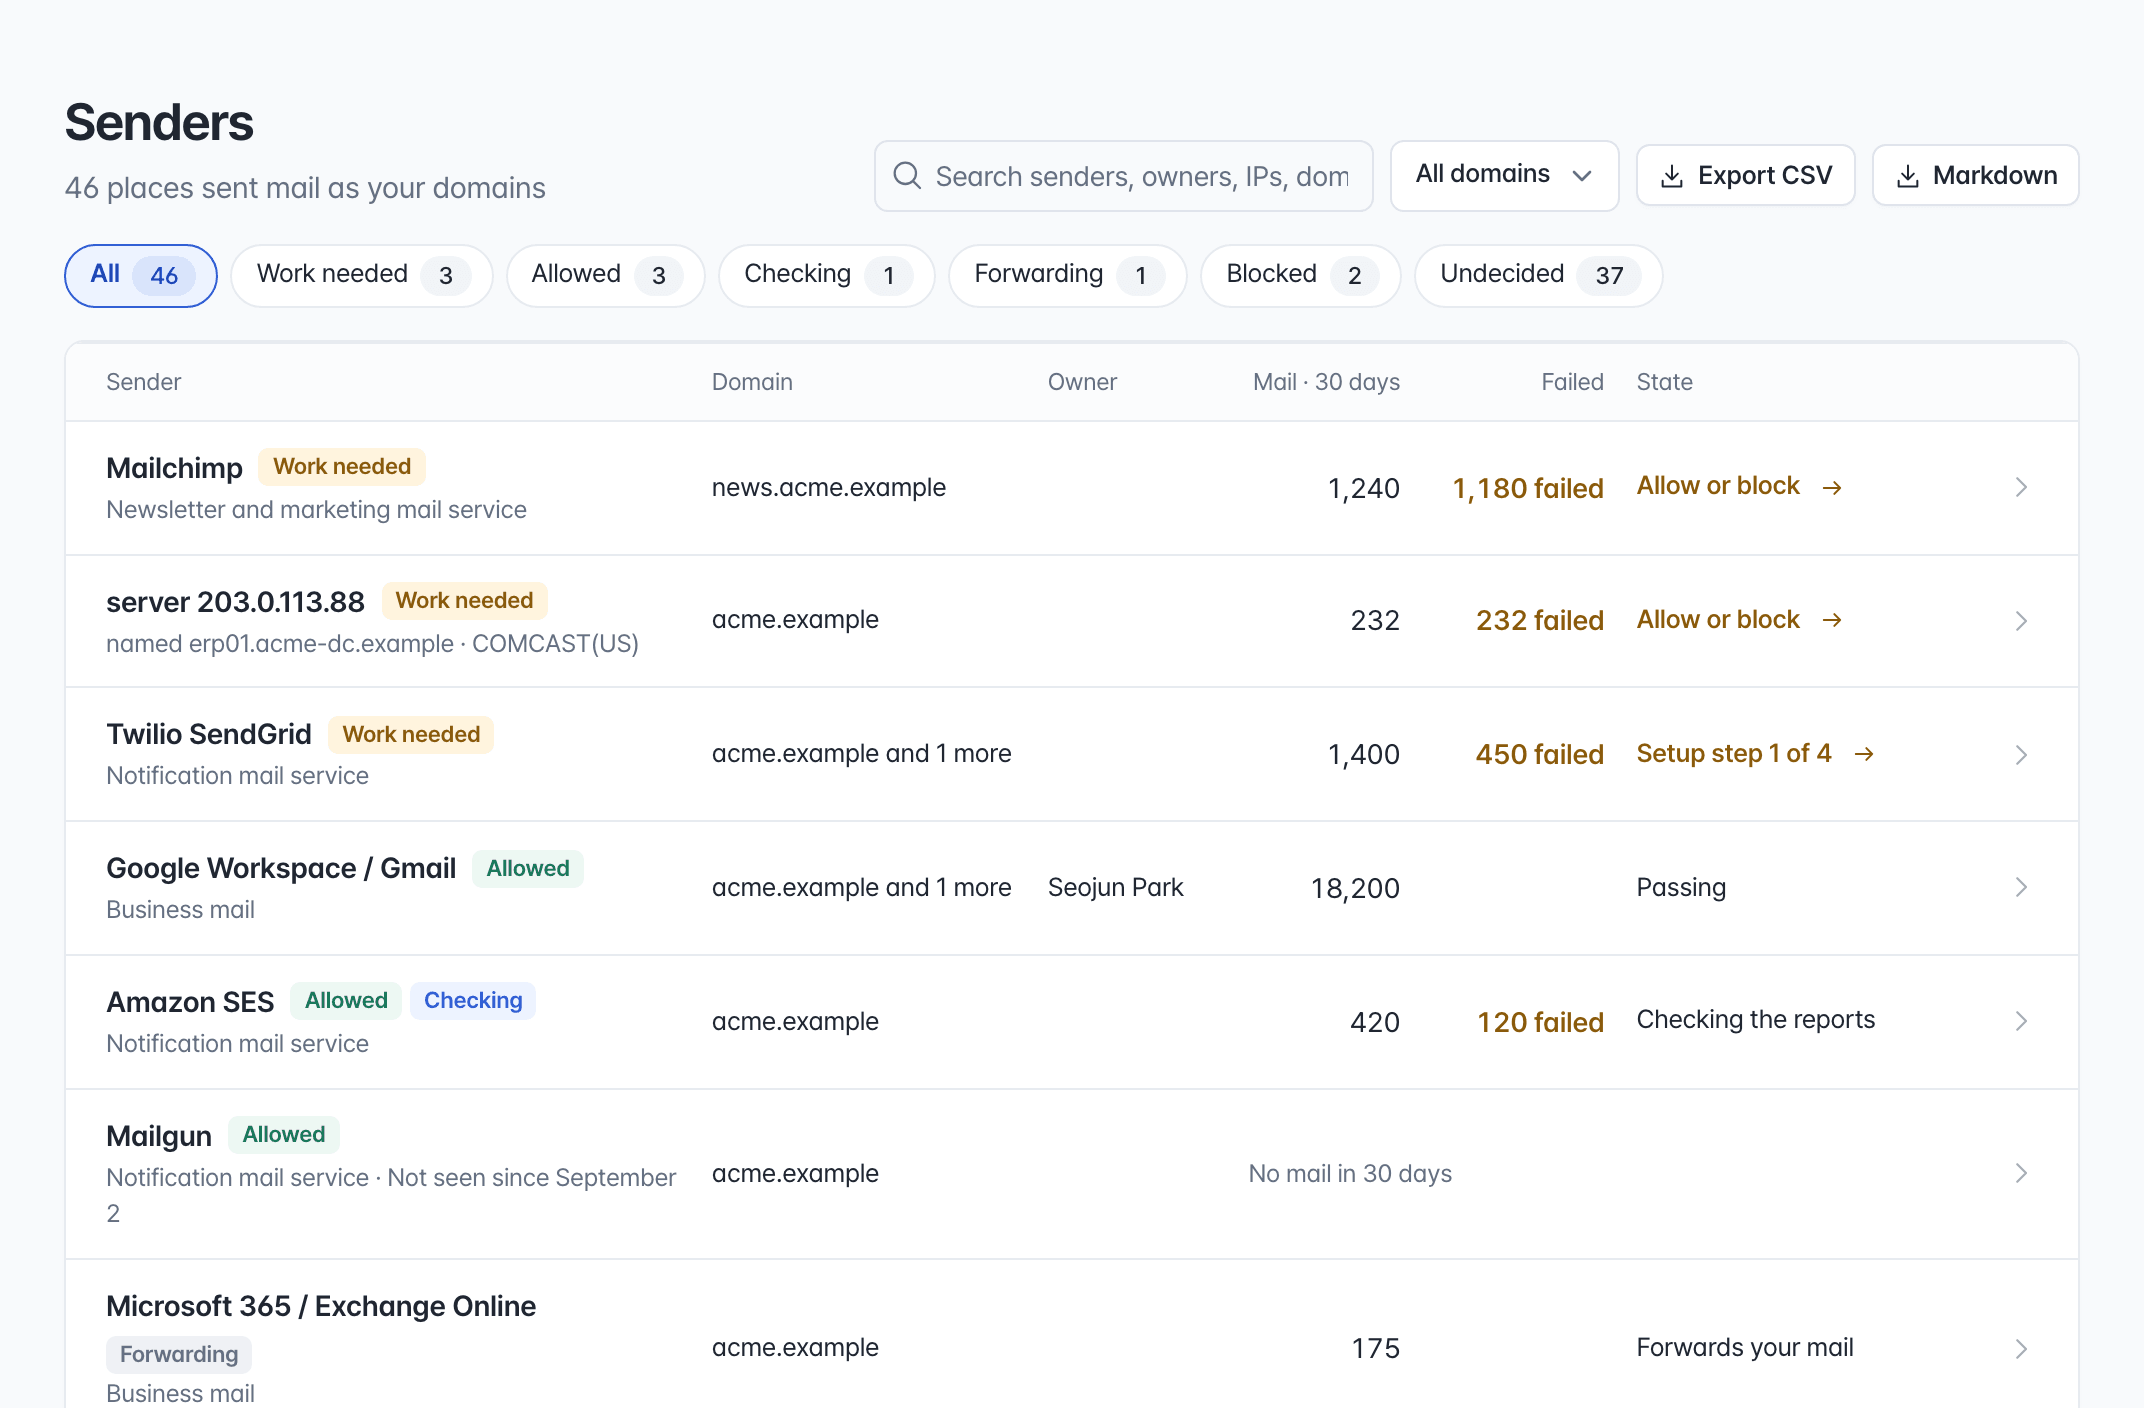Focus the Search senders input field
This screenshot has height=1408, width=2144.
(x=1123, y=176)
